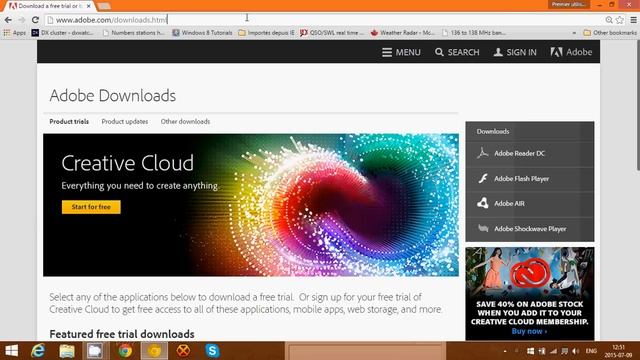The height and width of the screenshot is (360, 640).
Task: Open the Weather Radar bookmark
Action: (403, 33)
